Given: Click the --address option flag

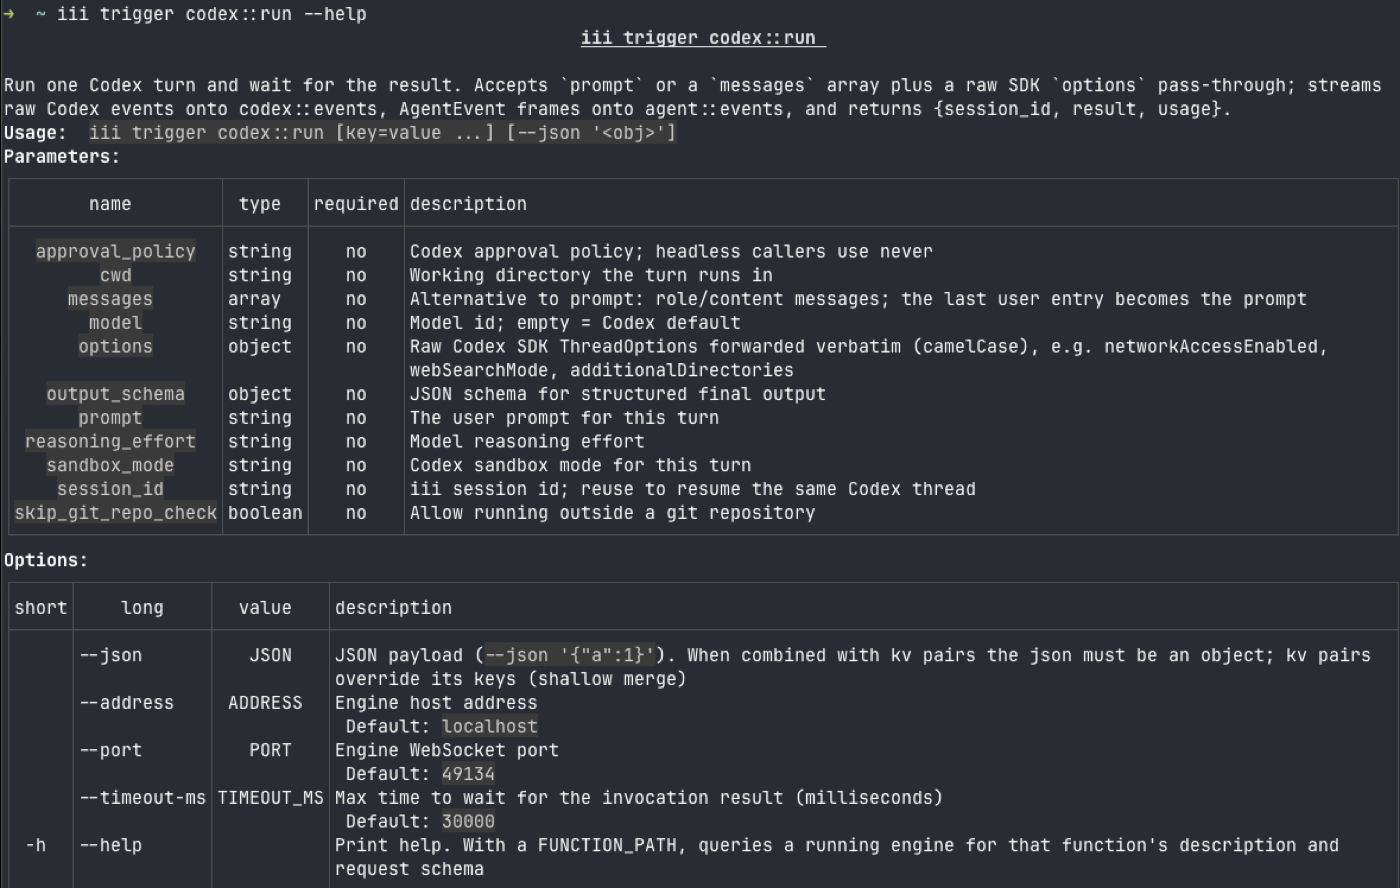Looking at the screenshot, I should 127,703.
